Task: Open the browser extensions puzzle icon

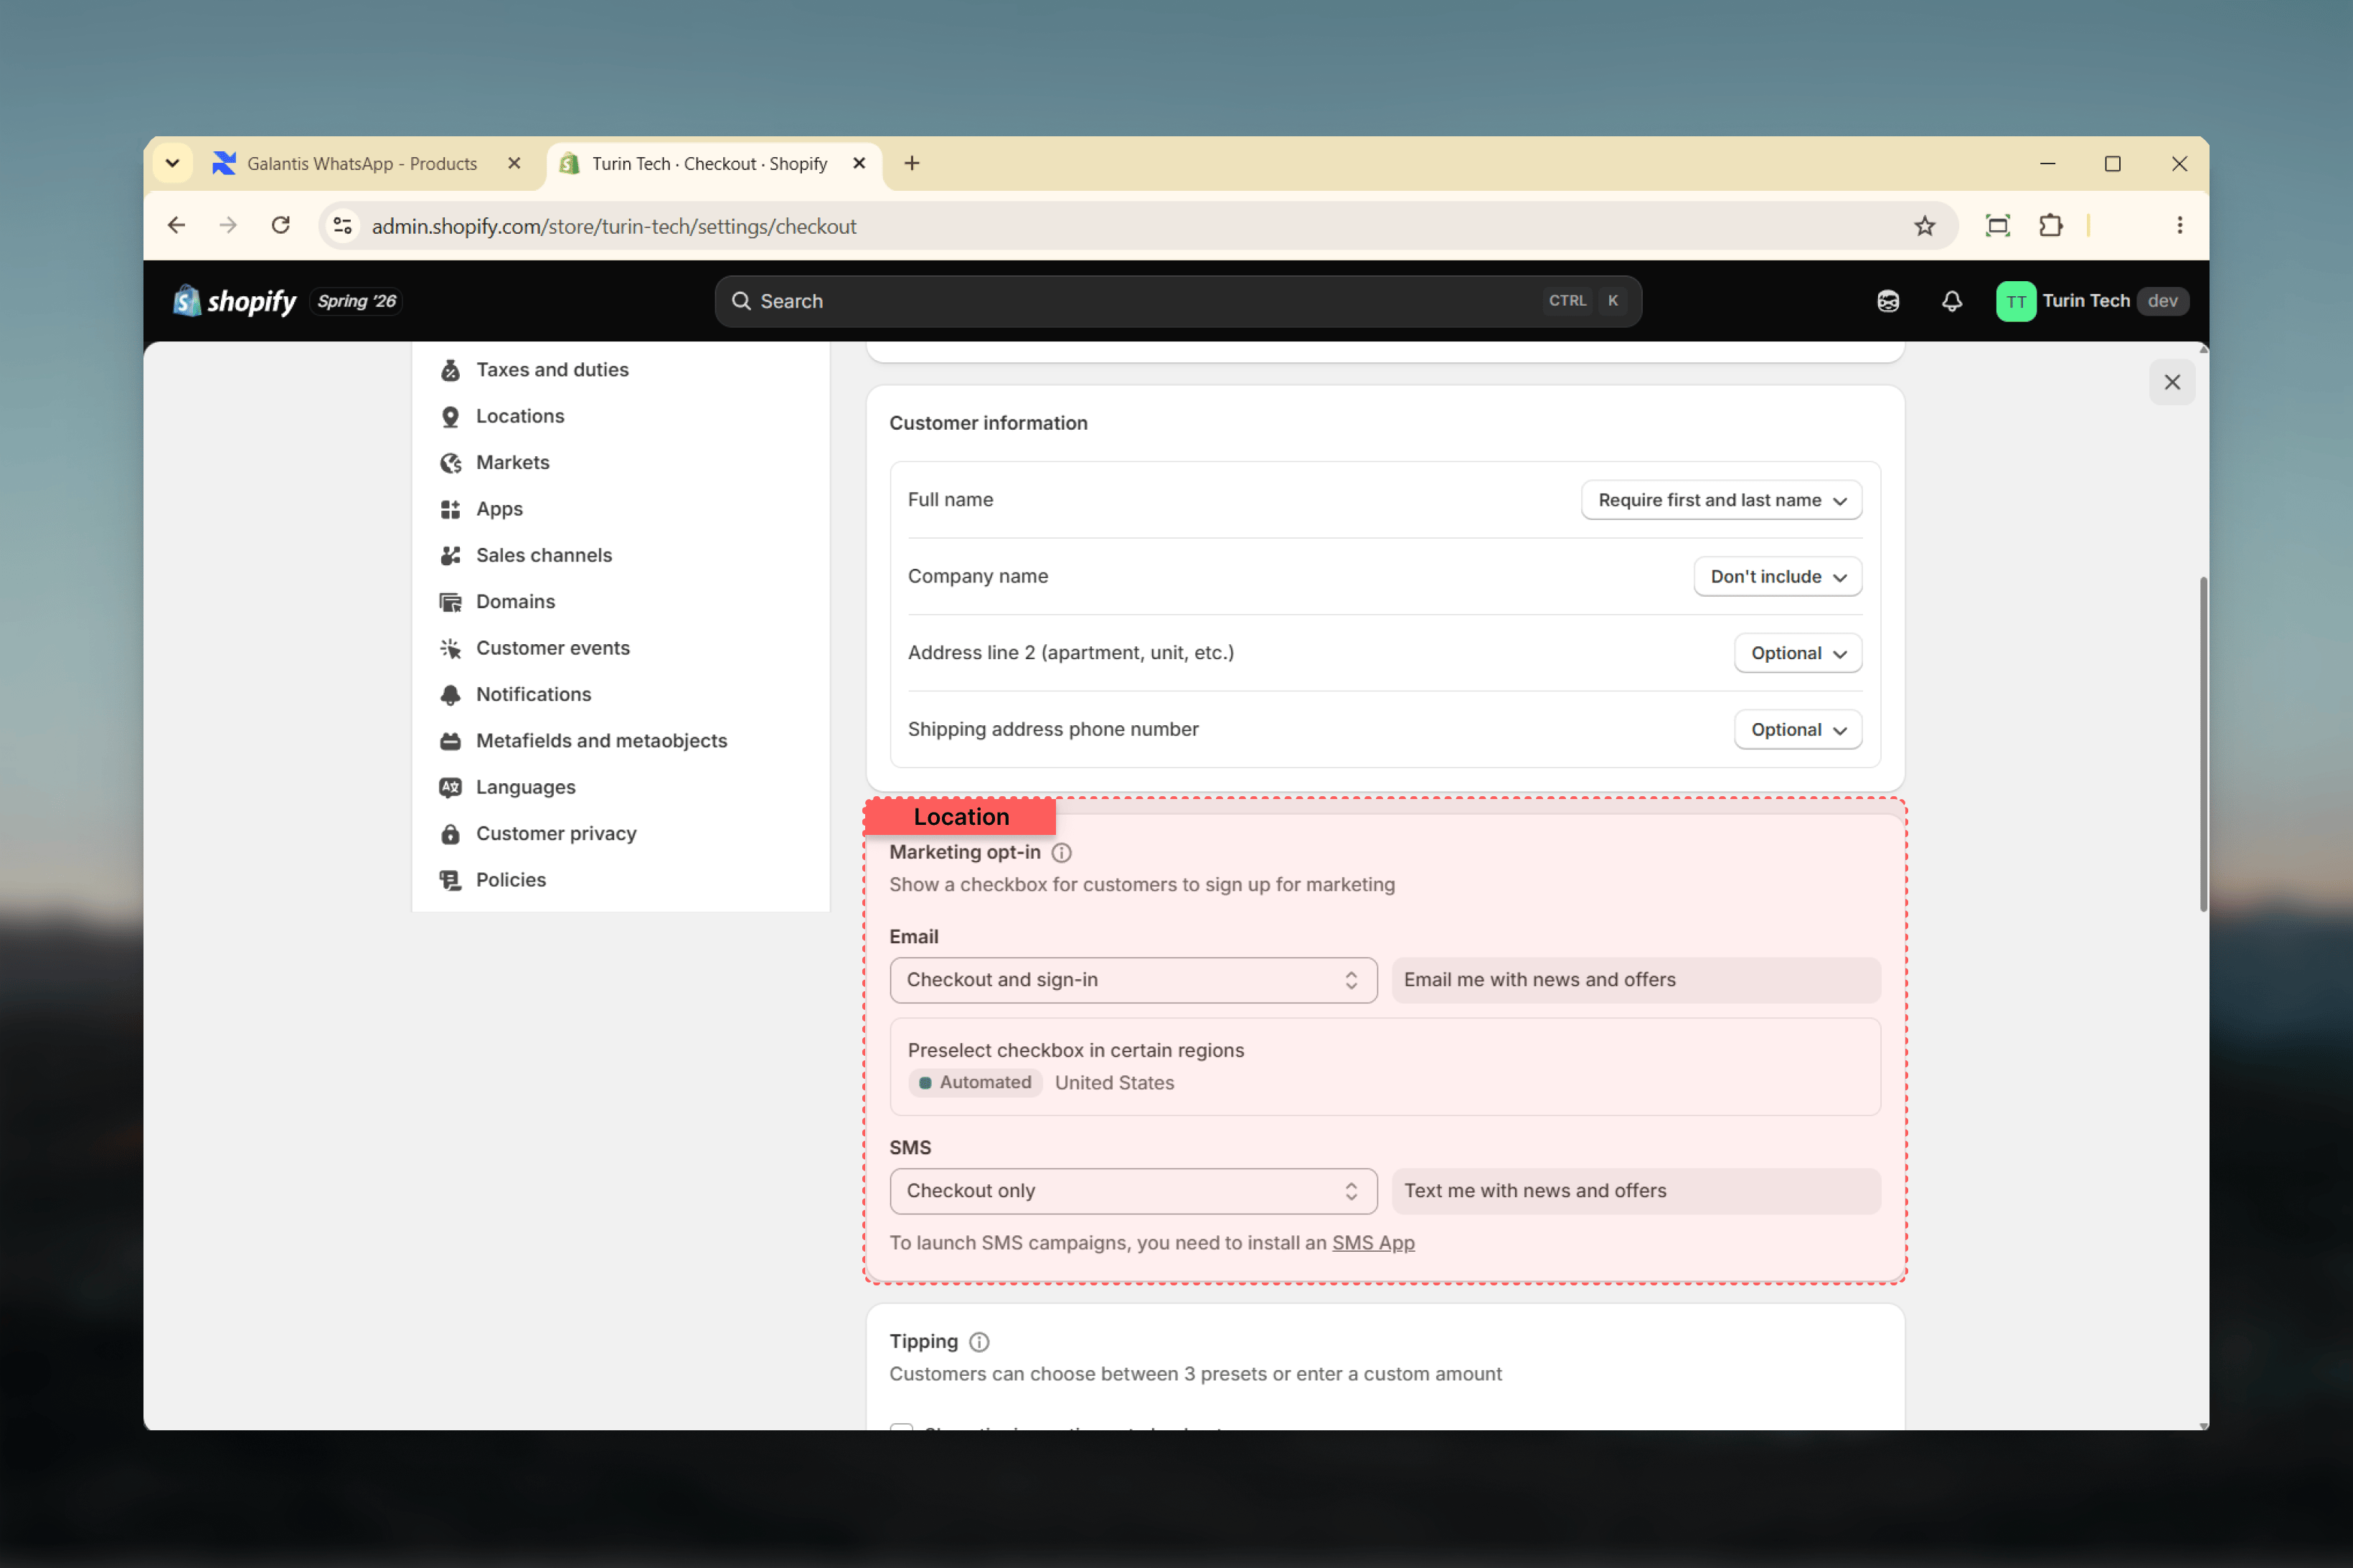Action: click(x=2051, y=226)
